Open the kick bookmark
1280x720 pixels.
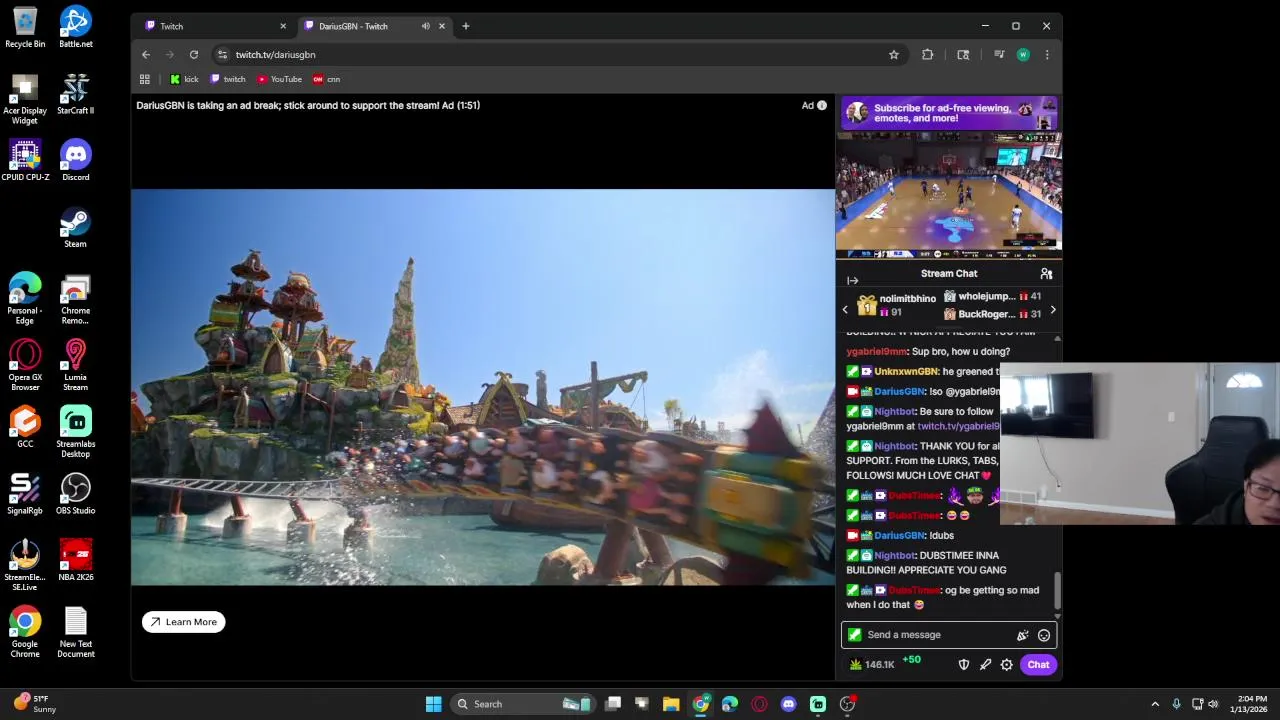[x=184, y=79]
